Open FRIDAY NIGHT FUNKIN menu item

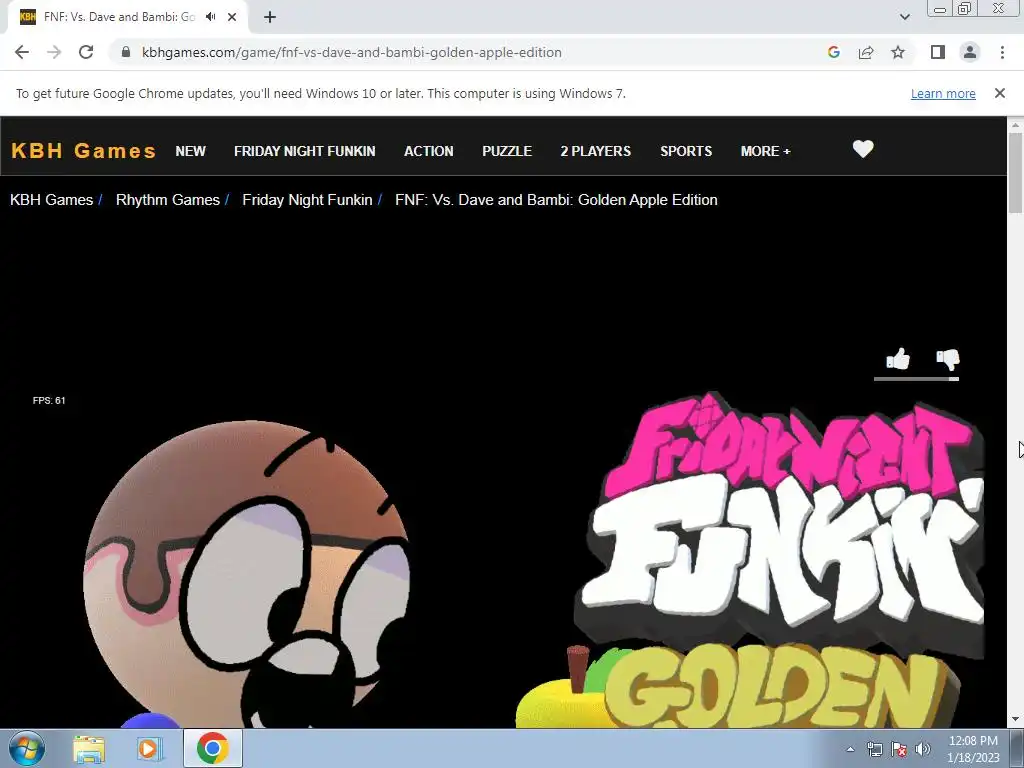tap(304, 151)
